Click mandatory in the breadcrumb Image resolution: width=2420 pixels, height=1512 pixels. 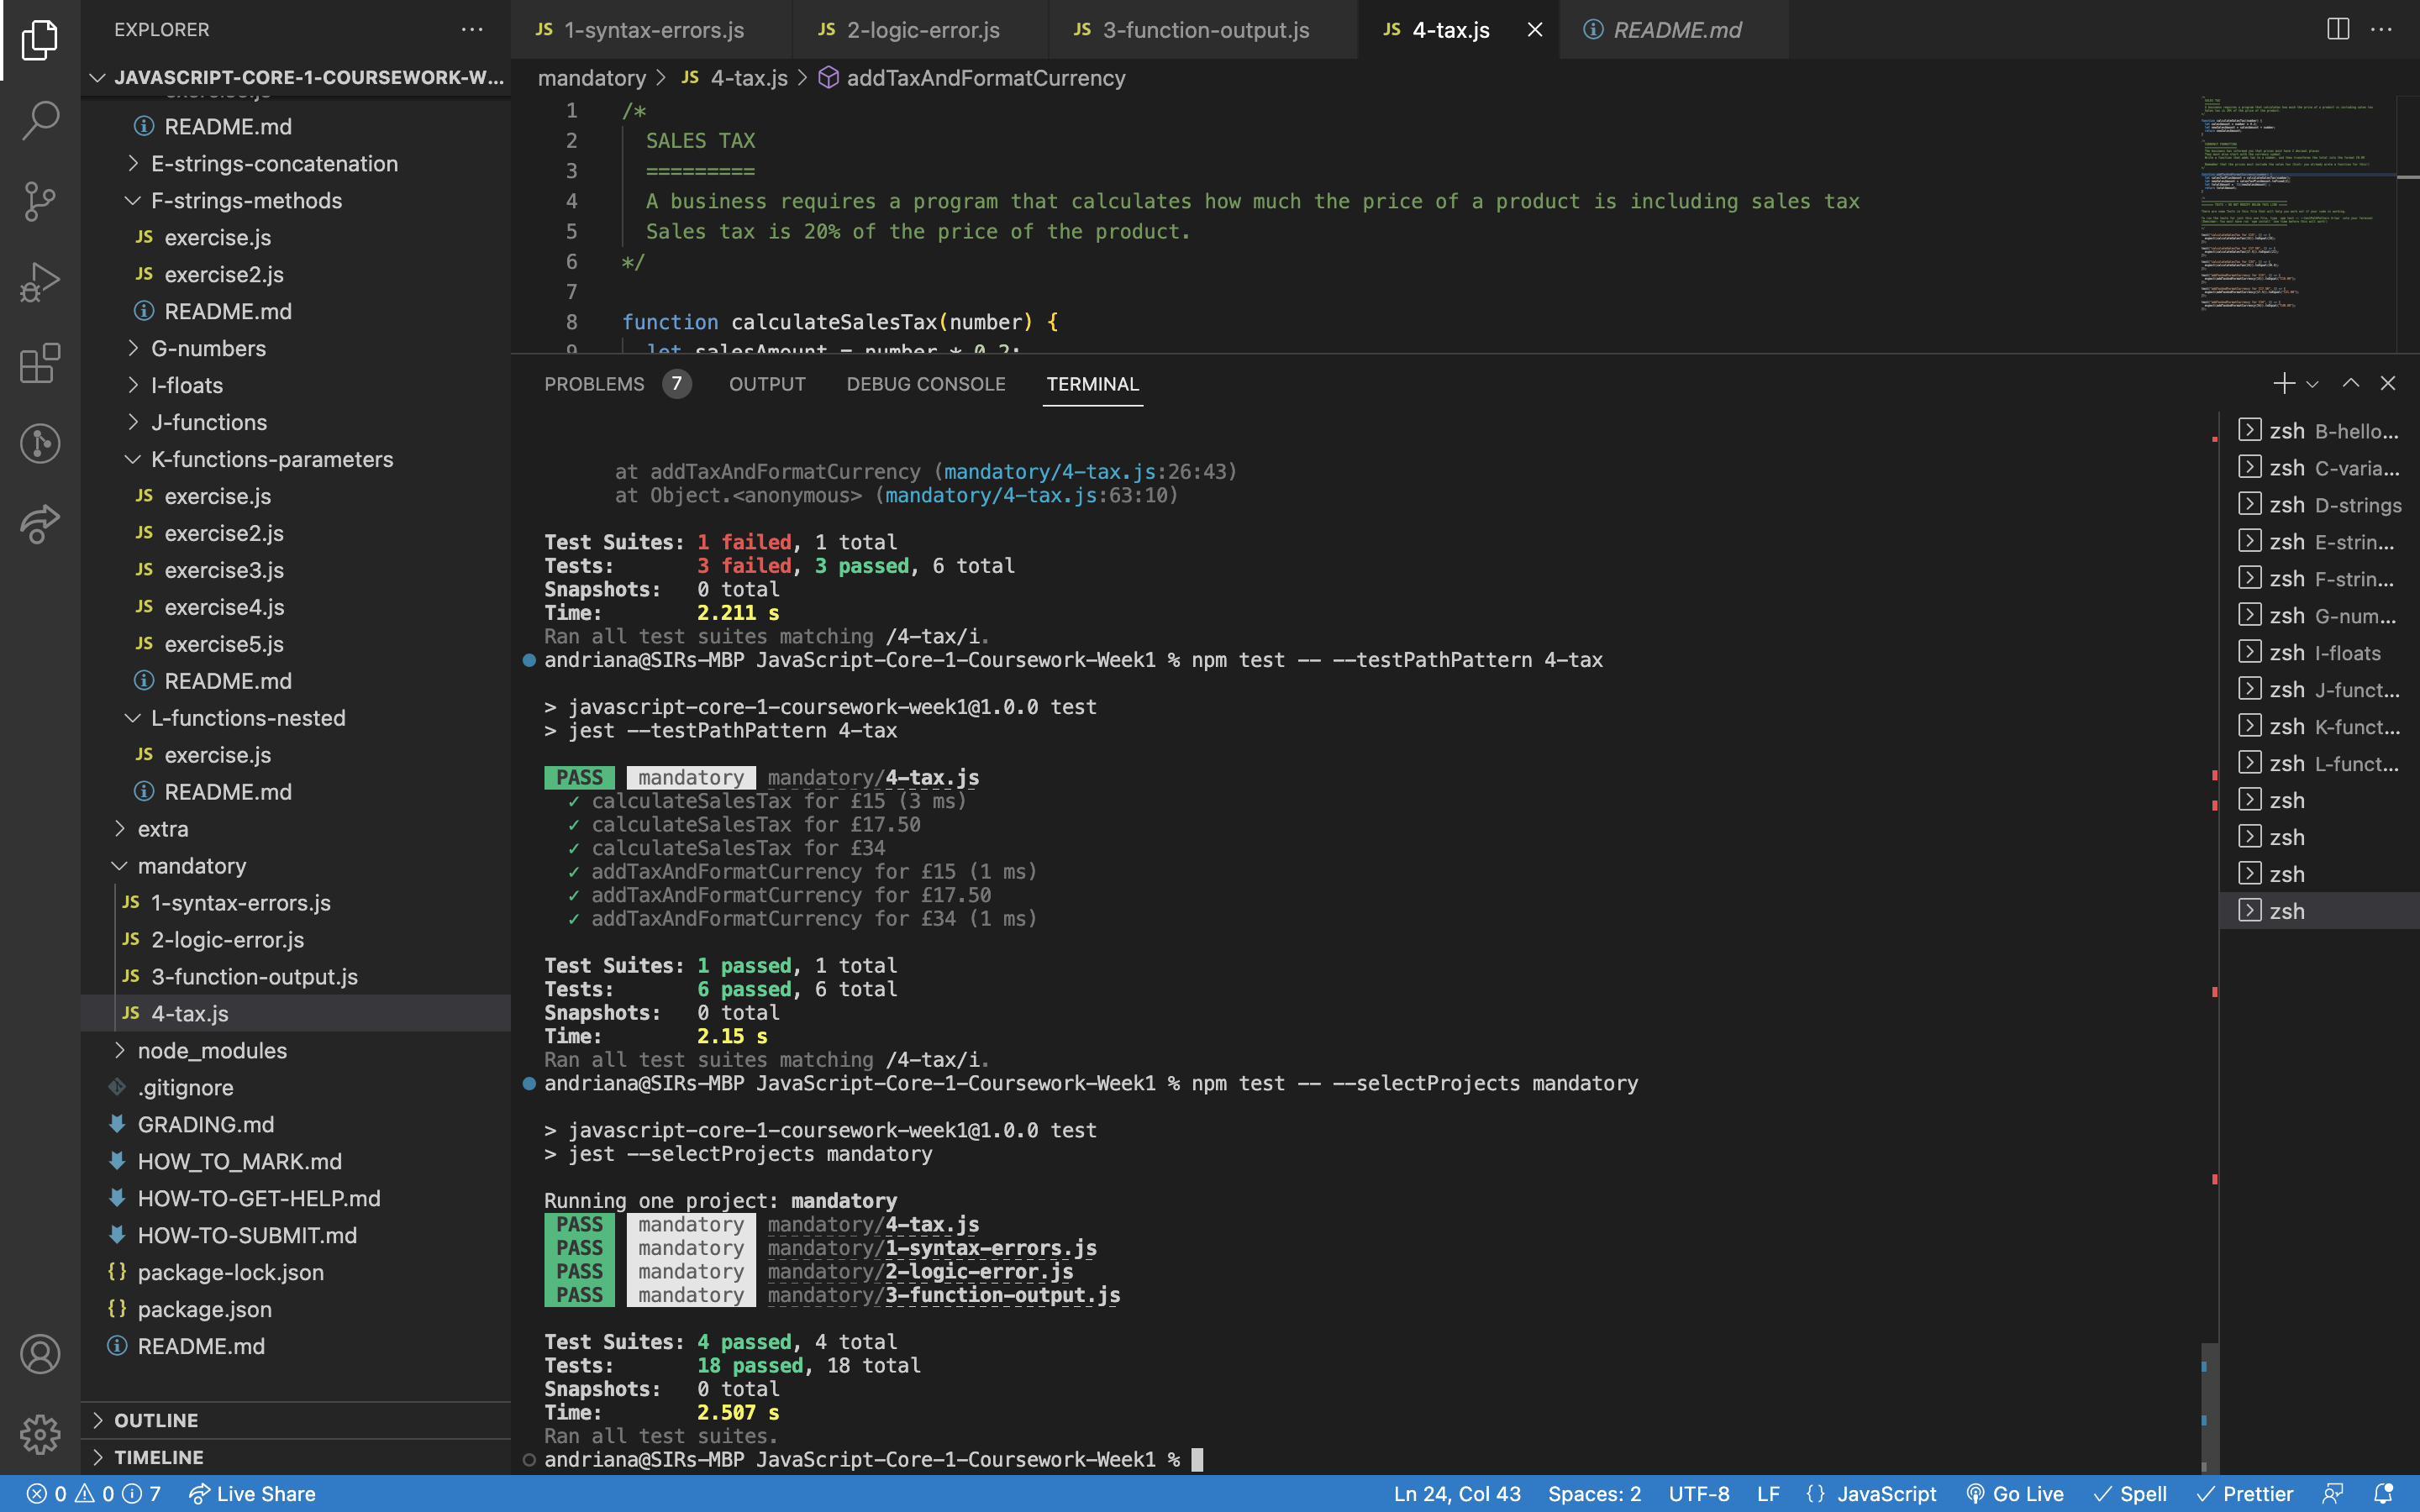click(x=592, y=78)
